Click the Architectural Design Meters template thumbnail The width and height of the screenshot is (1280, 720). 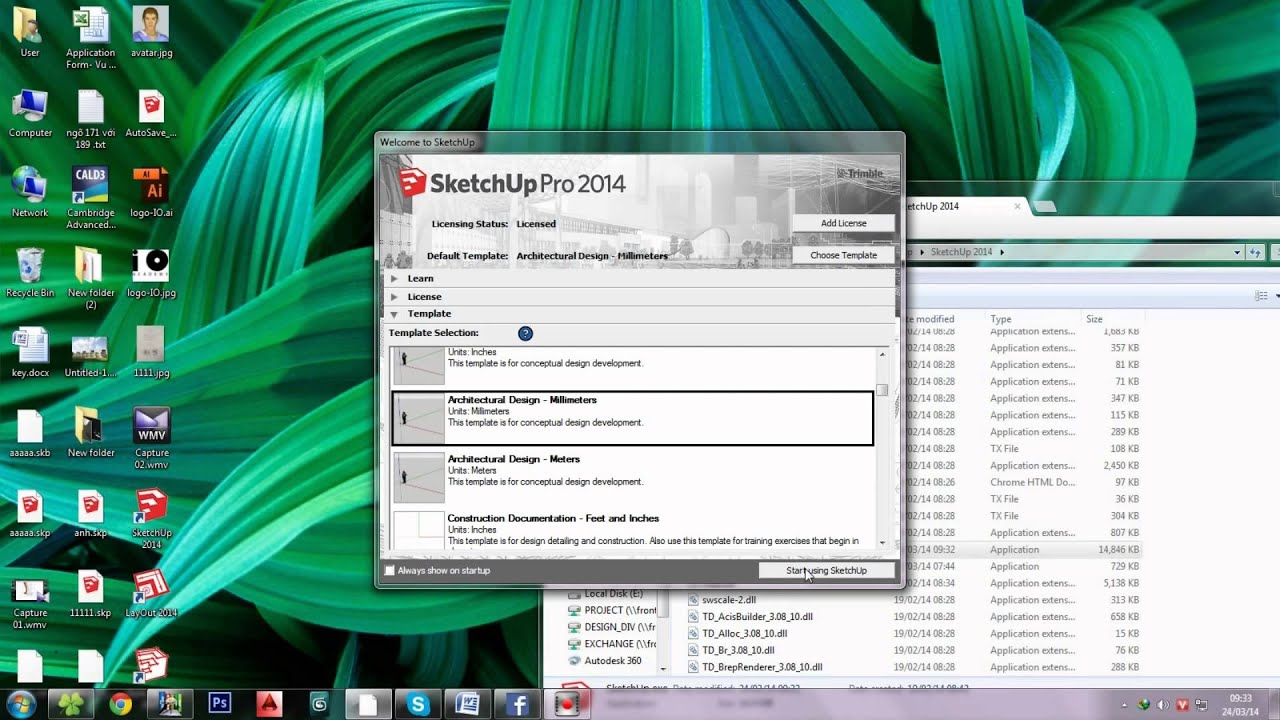[419, 477]
